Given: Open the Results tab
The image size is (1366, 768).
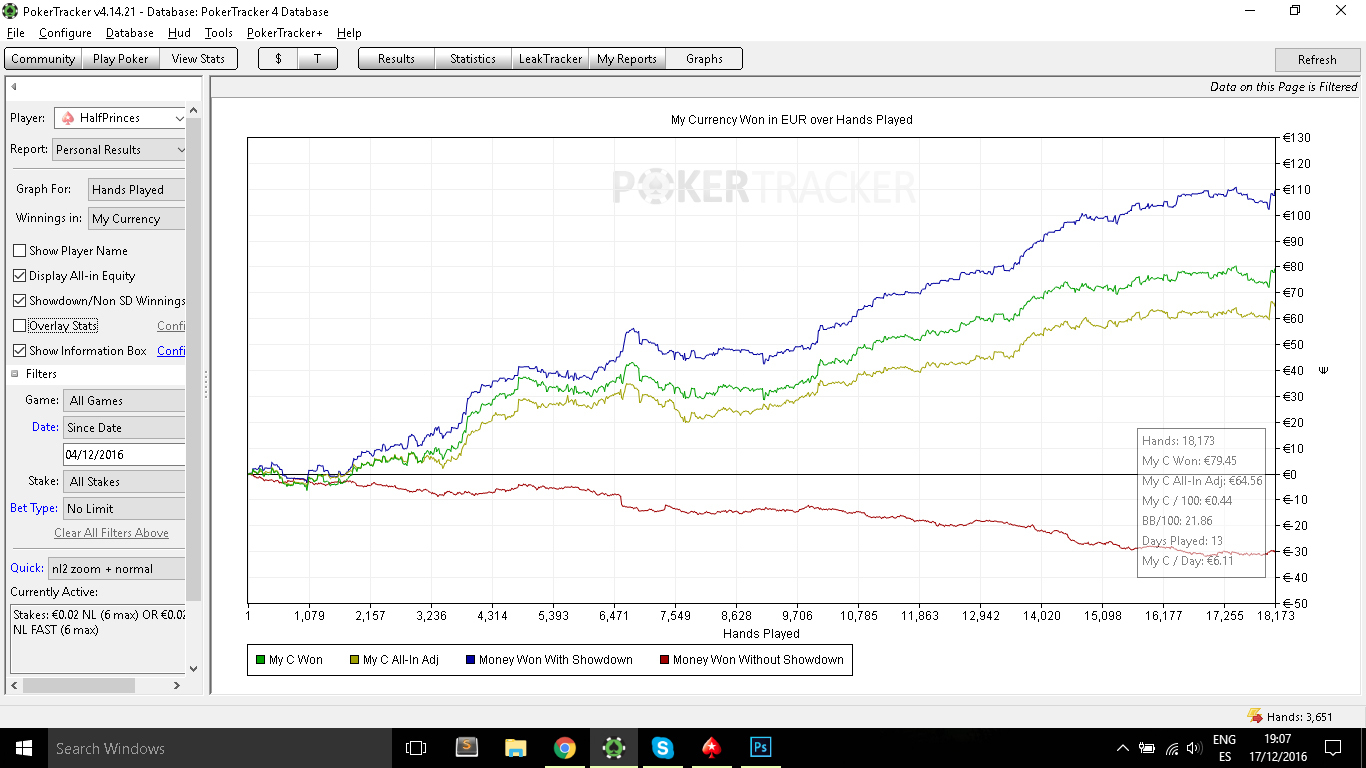Looking at the screenshot, I should [x=396, y=59].
